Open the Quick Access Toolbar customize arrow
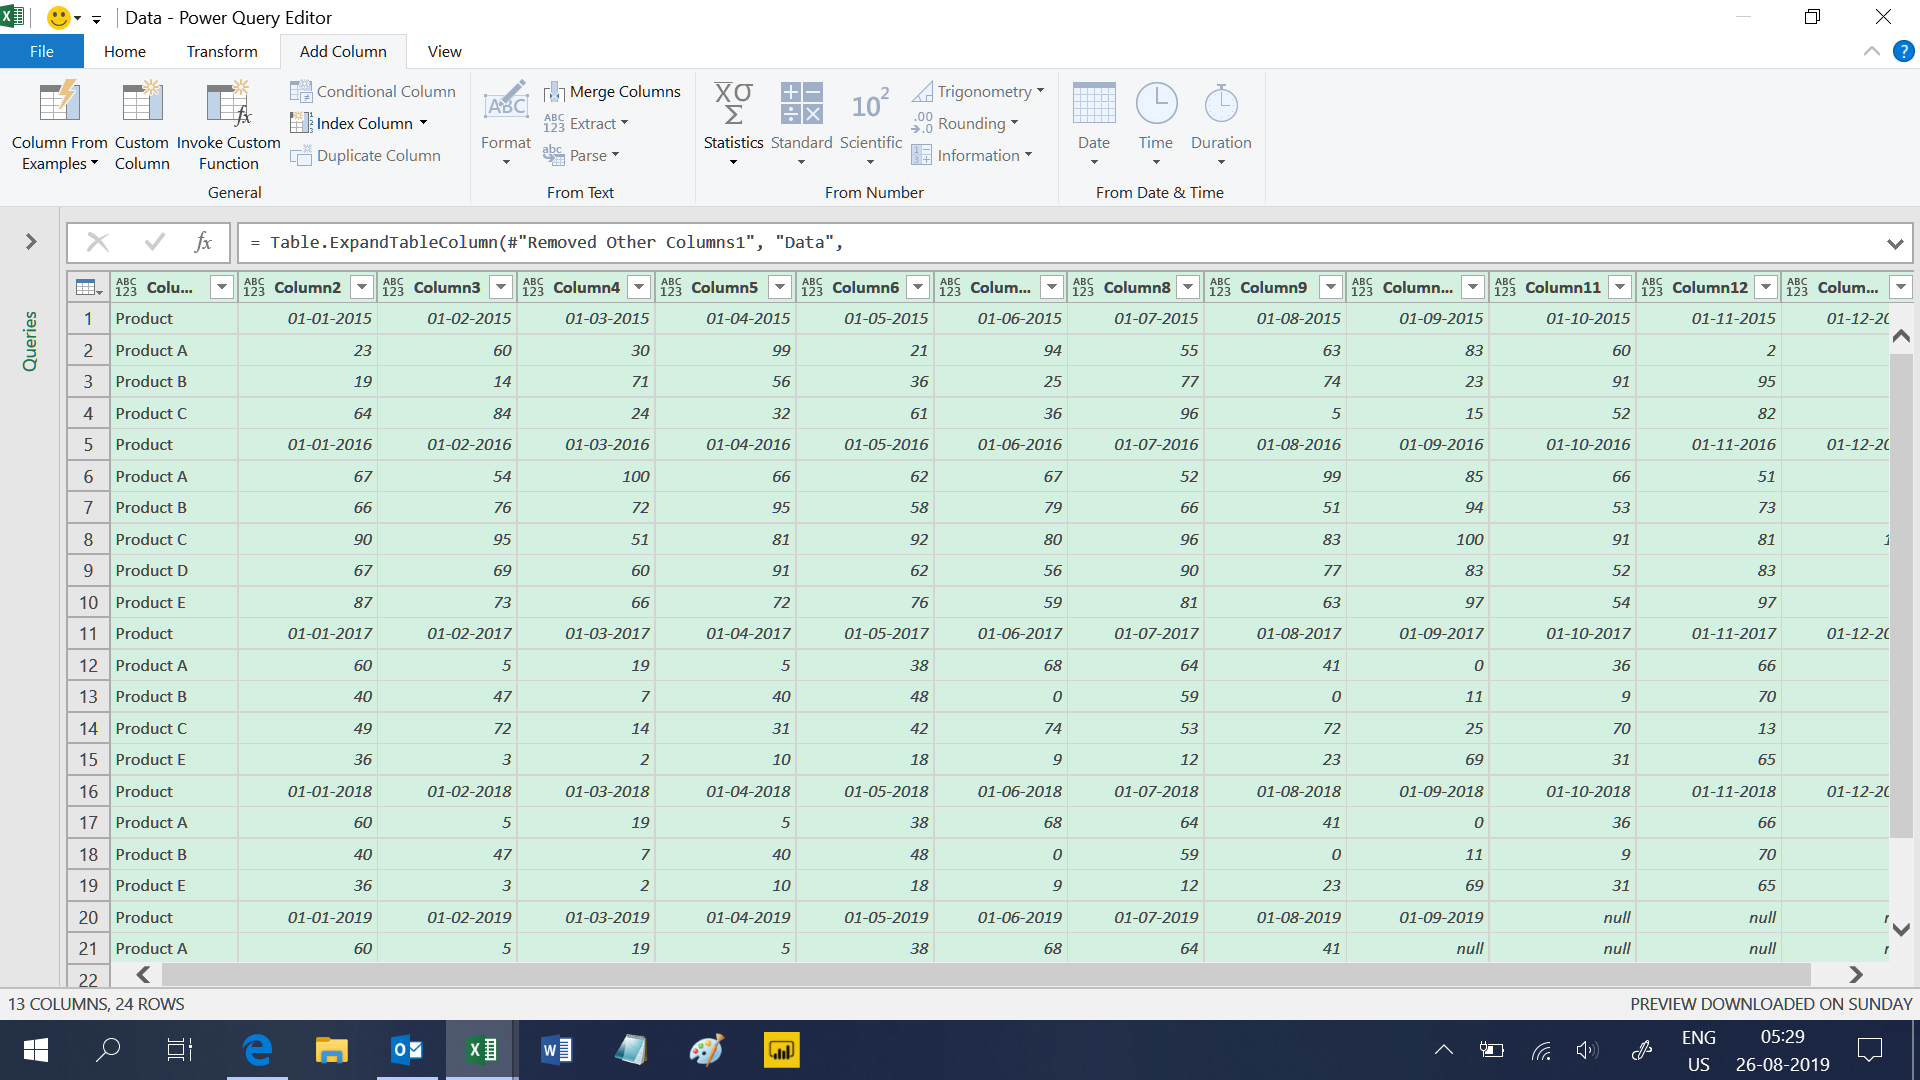 (x=96, y=19)
